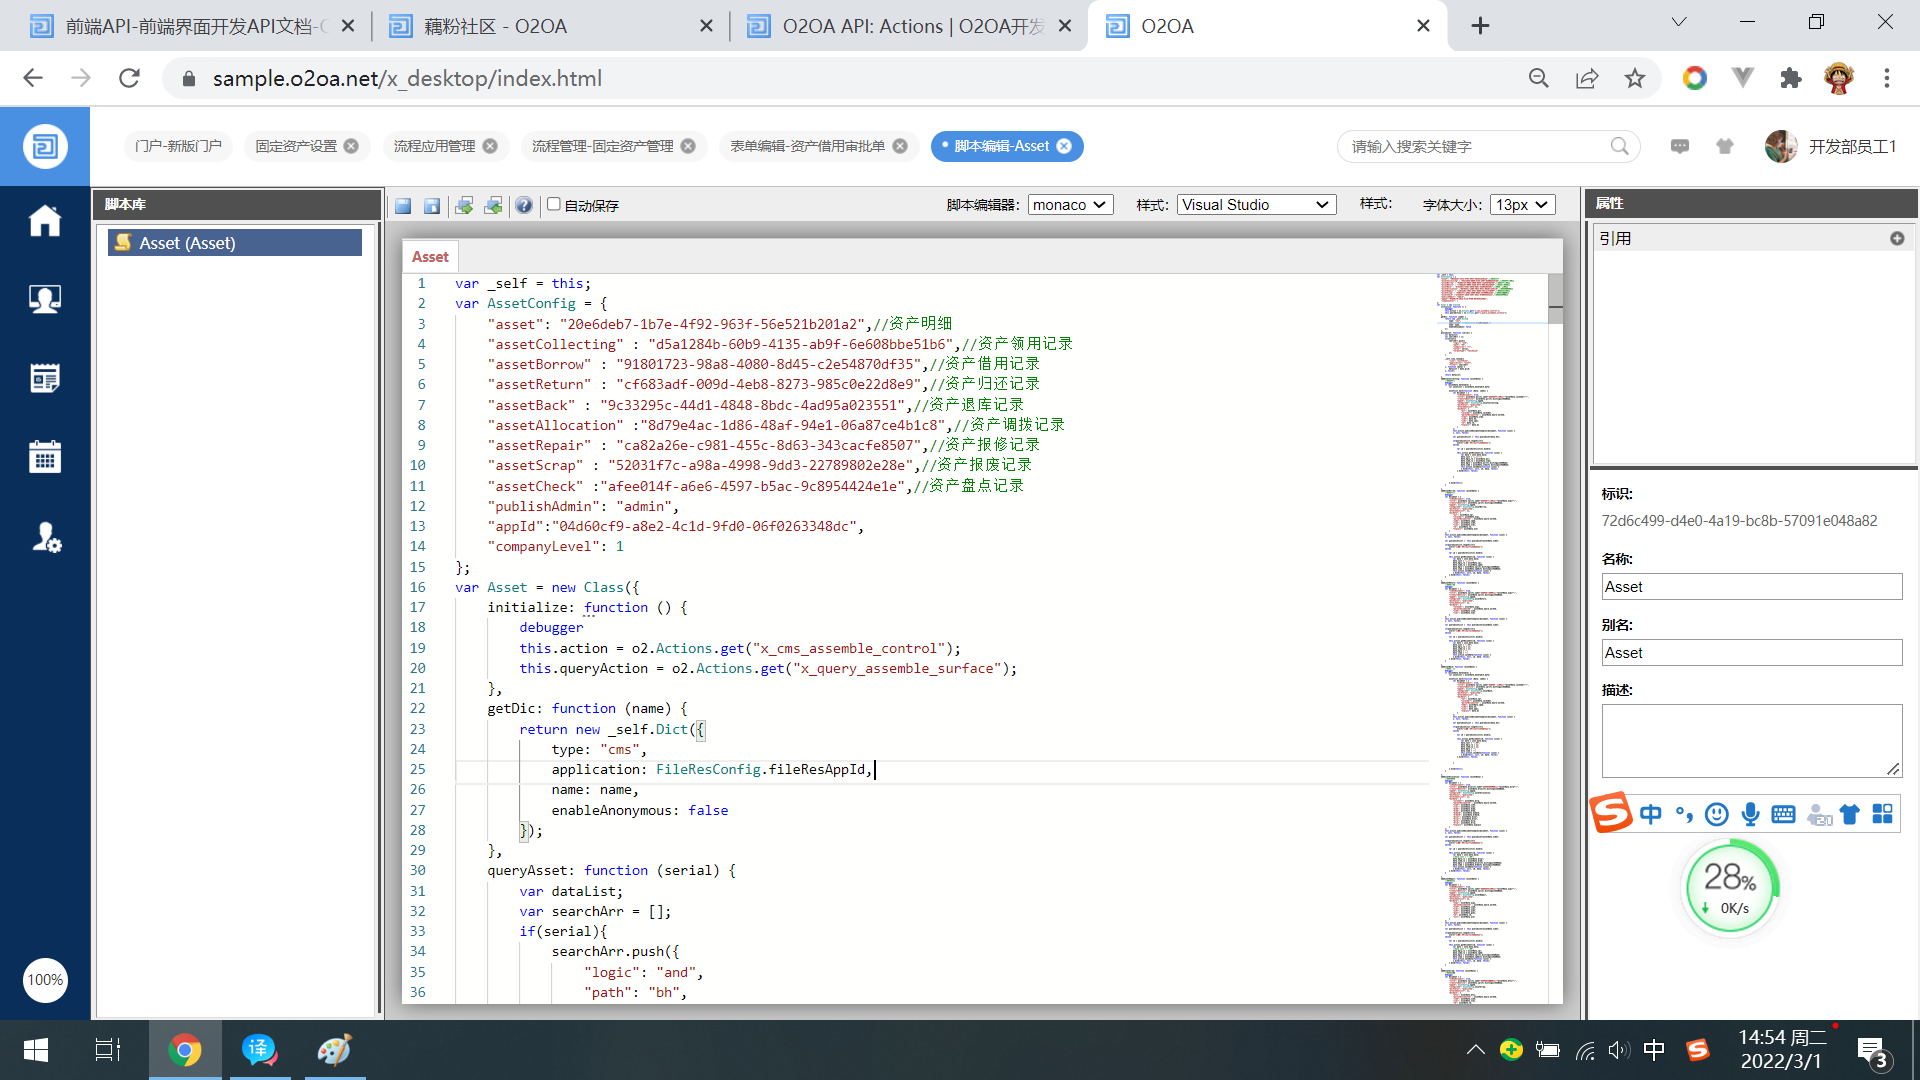Open the calendar icon in left sidebar
1920x1080 pixels.
coord(45,457)
